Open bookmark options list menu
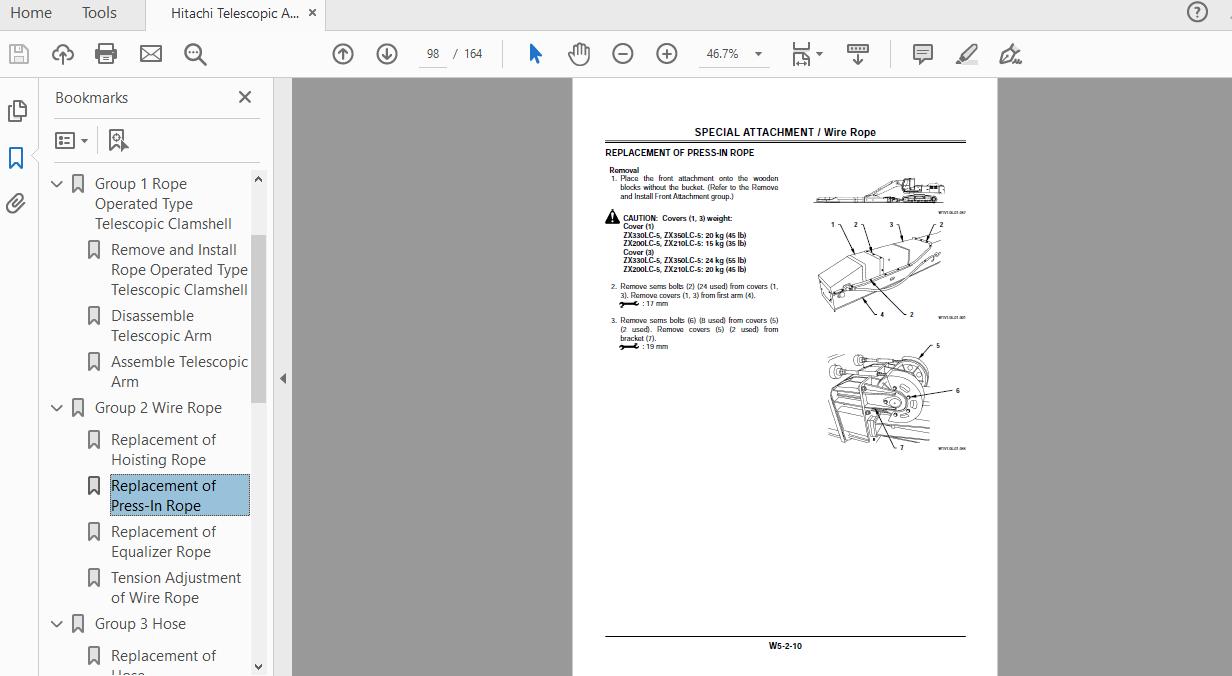 (x=71, y=141)
